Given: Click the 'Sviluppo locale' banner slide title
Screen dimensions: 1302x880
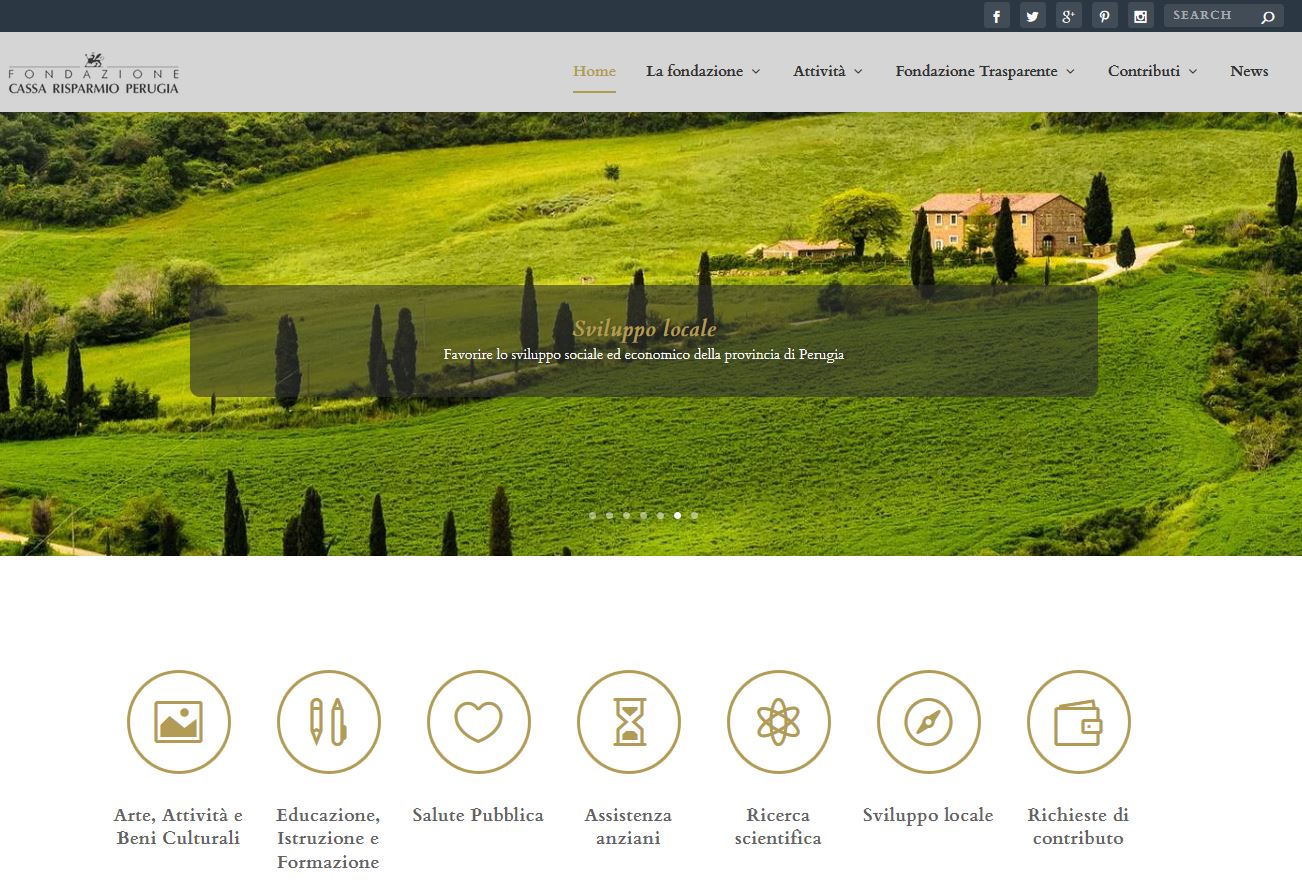Looking at the screenshot, I should pos(645,329).
